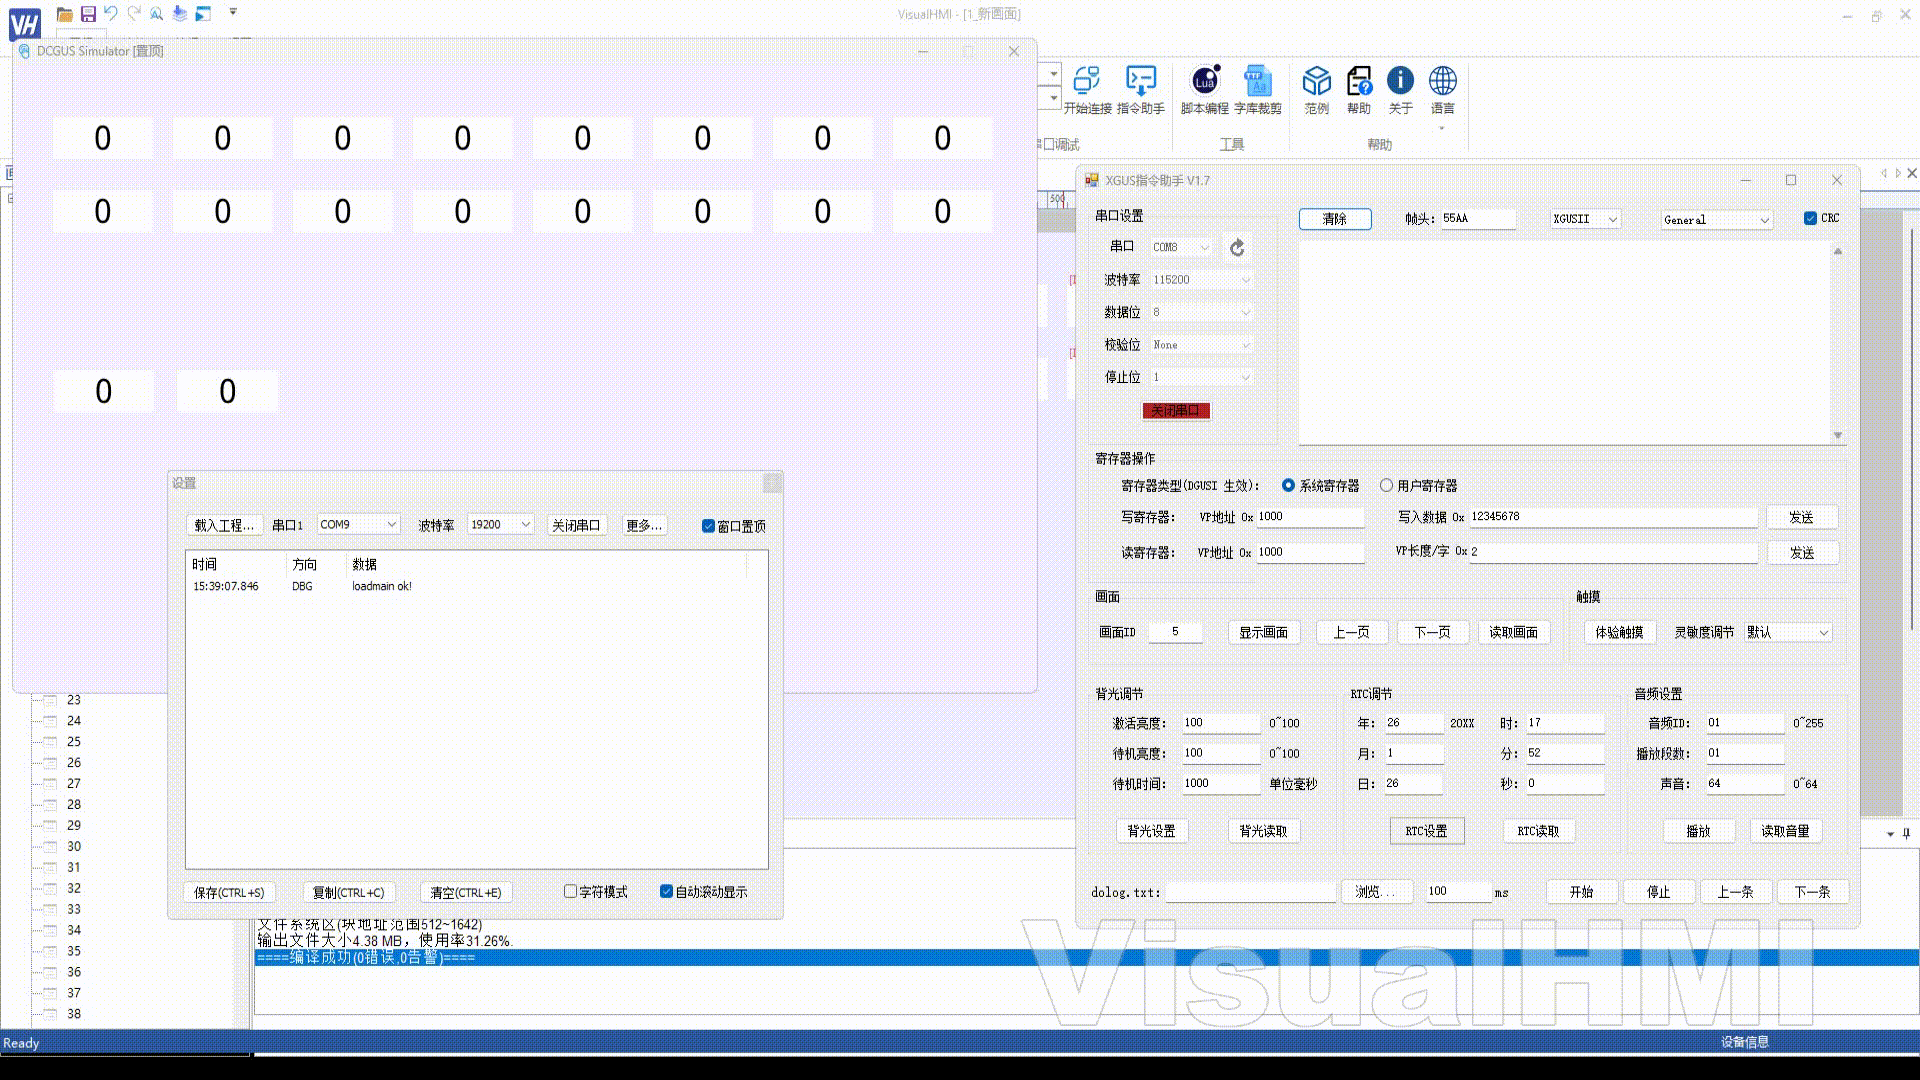
Task: Refresh the serial port list
Action: coord(1237,247)
